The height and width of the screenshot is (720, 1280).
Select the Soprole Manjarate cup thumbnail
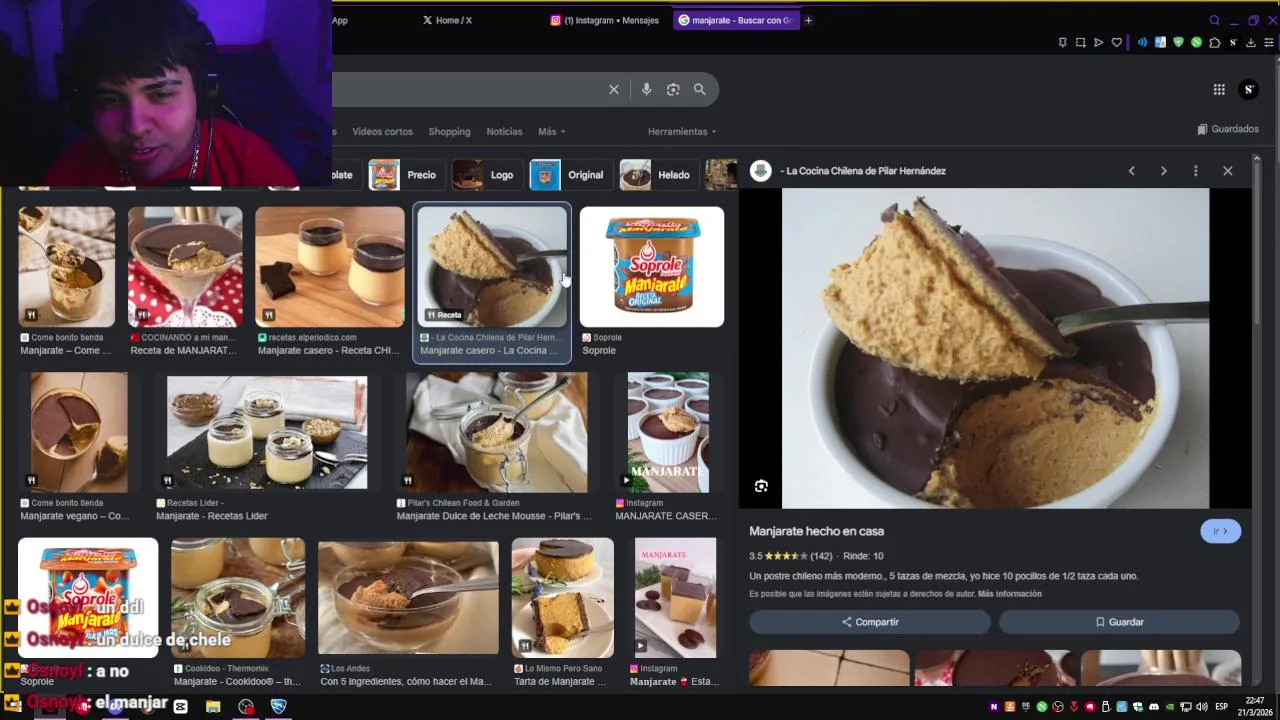point(652,267)
